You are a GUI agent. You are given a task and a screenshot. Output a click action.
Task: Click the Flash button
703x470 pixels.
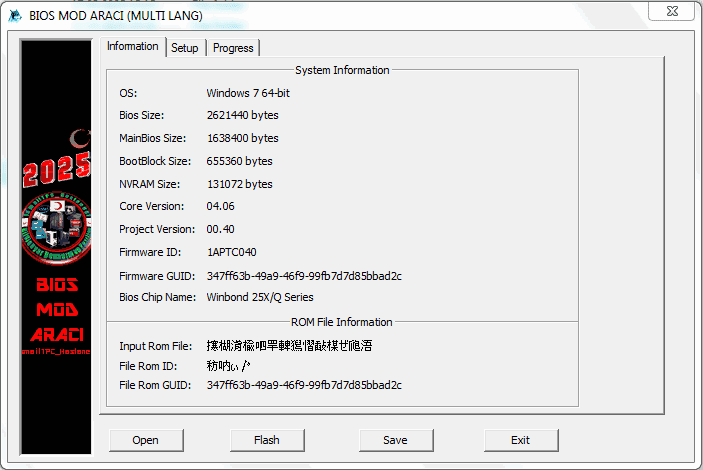tap(267, 440)
